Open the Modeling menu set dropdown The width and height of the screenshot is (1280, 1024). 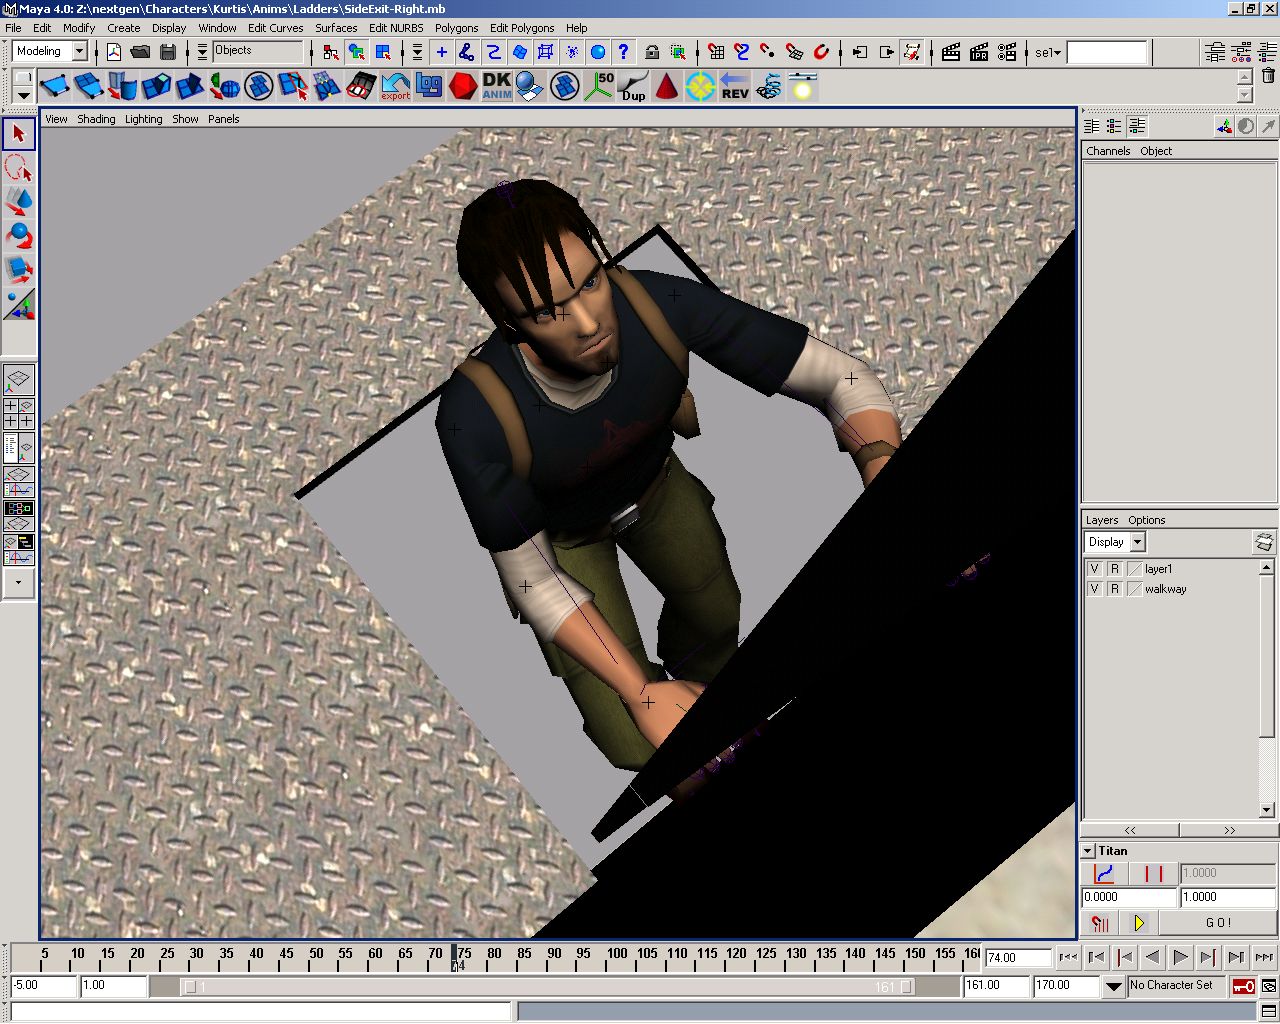[x=80, y=52]
